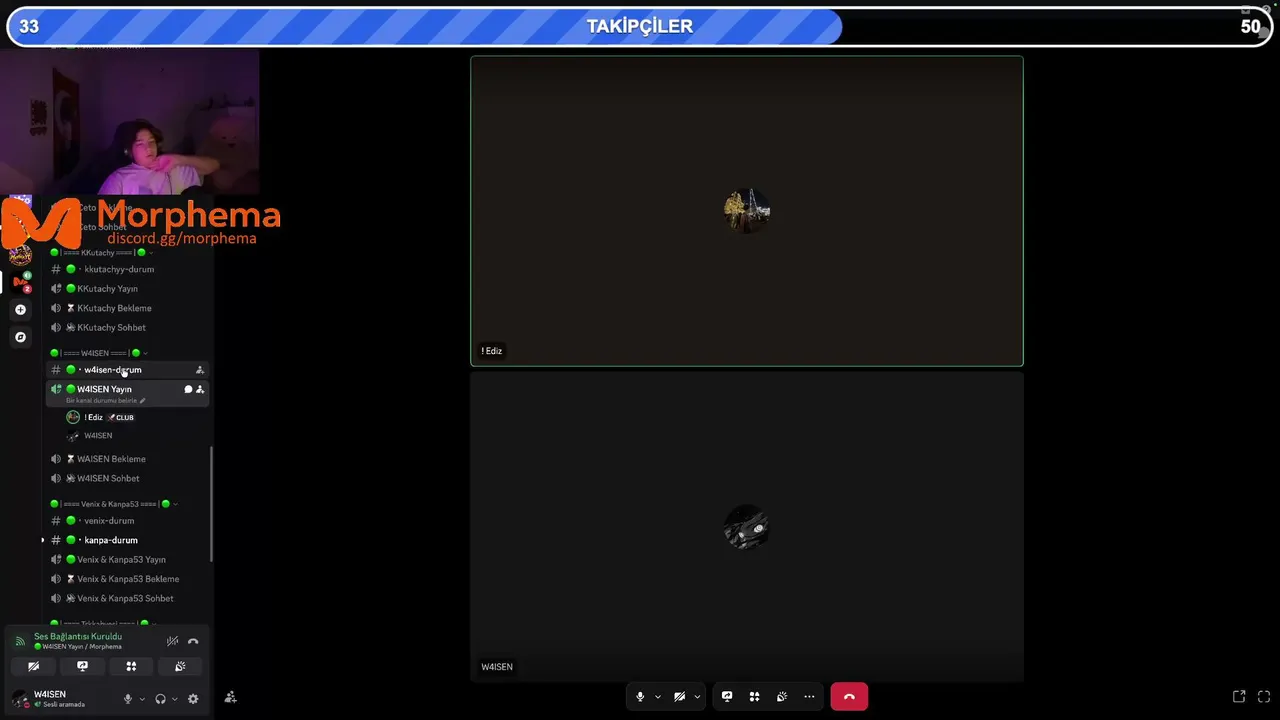Open more options in call control bar

[x=809, y=697]
